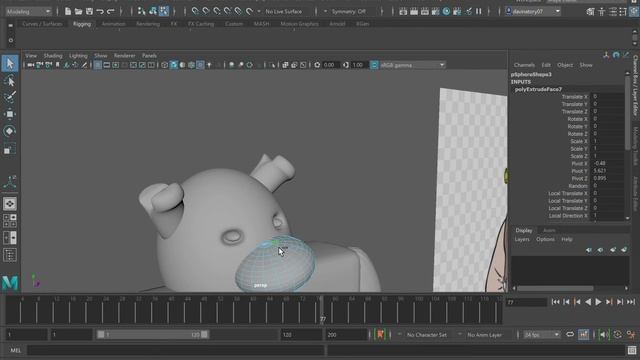Toggle wireframe display in viewport toolbar
This screenshot has height=360, width=640.
coord(164,65)
